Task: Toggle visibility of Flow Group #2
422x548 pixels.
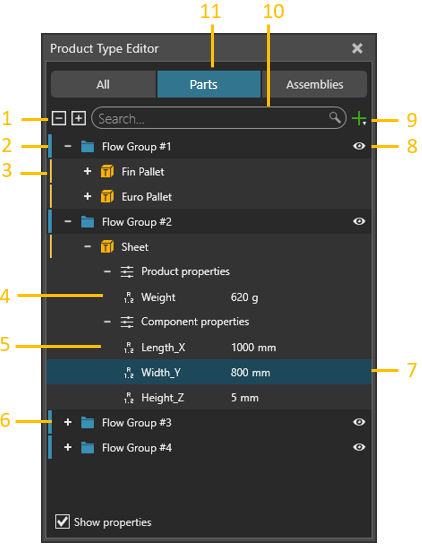Action: (359, 221)
